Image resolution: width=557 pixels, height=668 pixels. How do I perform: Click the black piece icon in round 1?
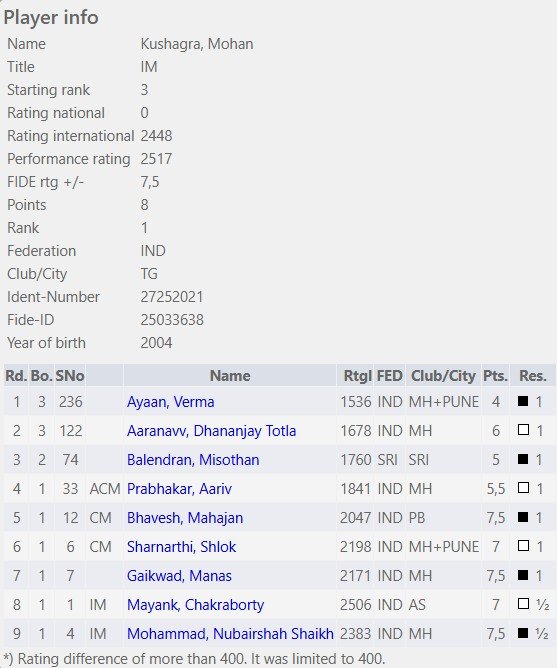pos(523,401)
